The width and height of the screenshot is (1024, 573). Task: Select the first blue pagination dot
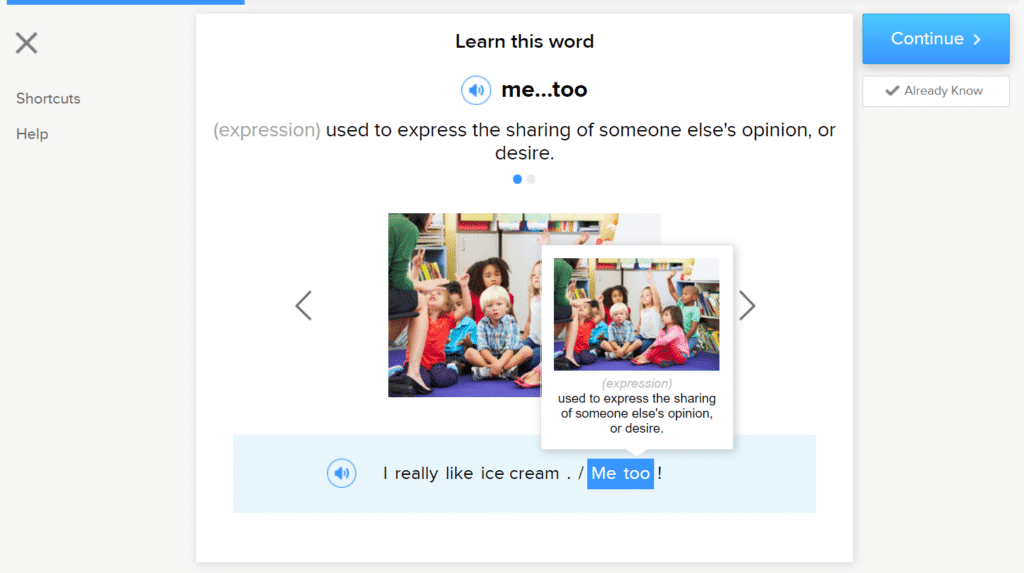517,179
